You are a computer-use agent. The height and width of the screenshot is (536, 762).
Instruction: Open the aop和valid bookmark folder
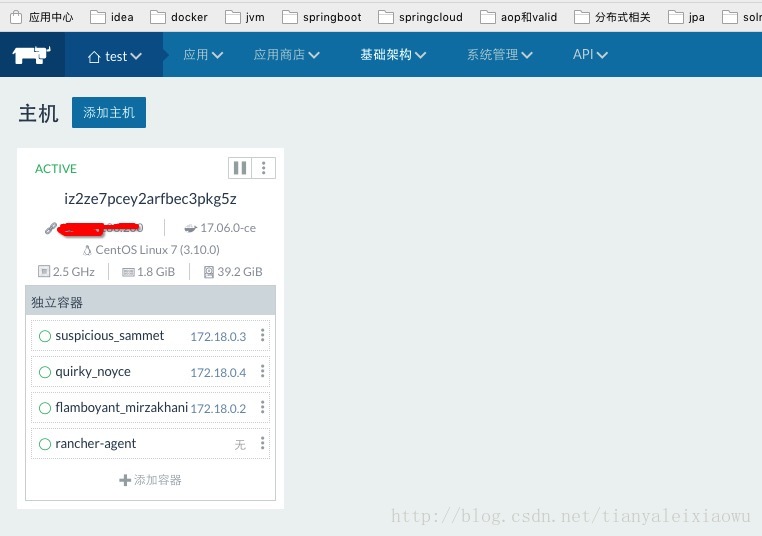(519, 17)
